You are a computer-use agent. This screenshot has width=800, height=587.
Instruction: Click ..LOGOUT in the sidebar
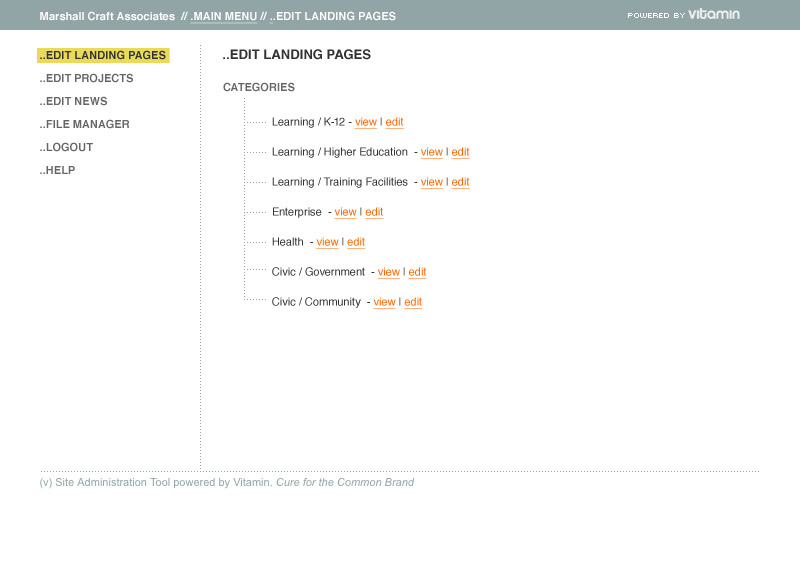67,147
